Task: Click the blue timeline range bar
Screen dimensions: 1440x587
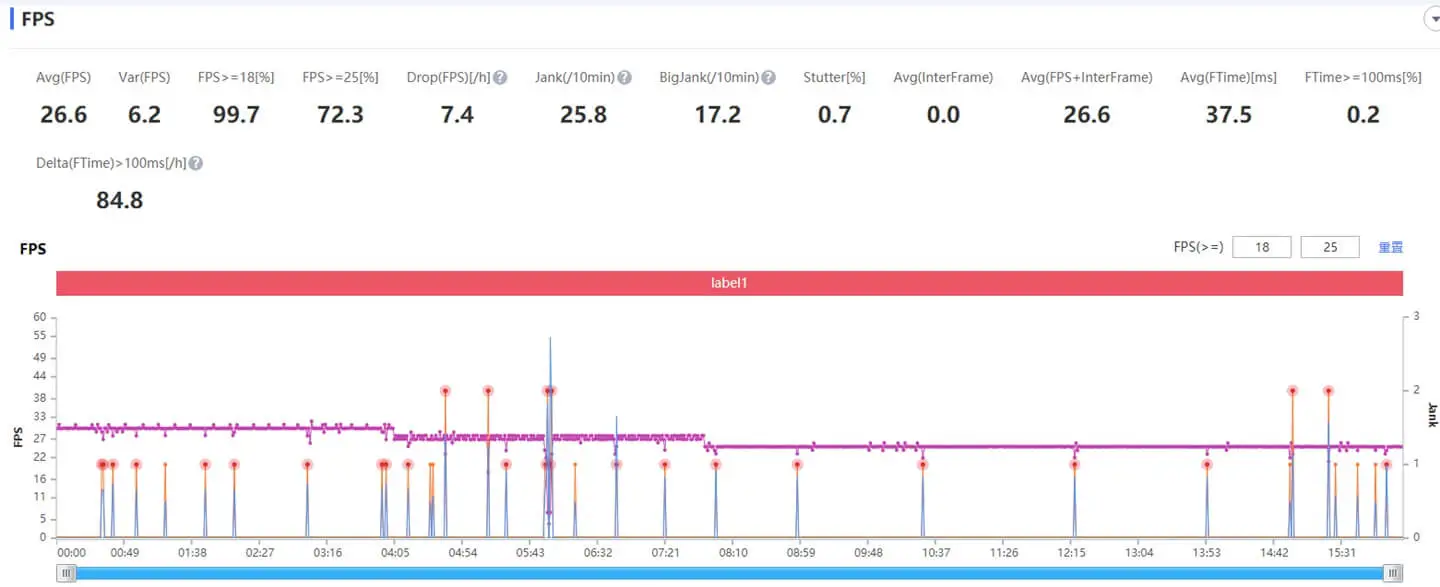Action: (x=729, y=573)
